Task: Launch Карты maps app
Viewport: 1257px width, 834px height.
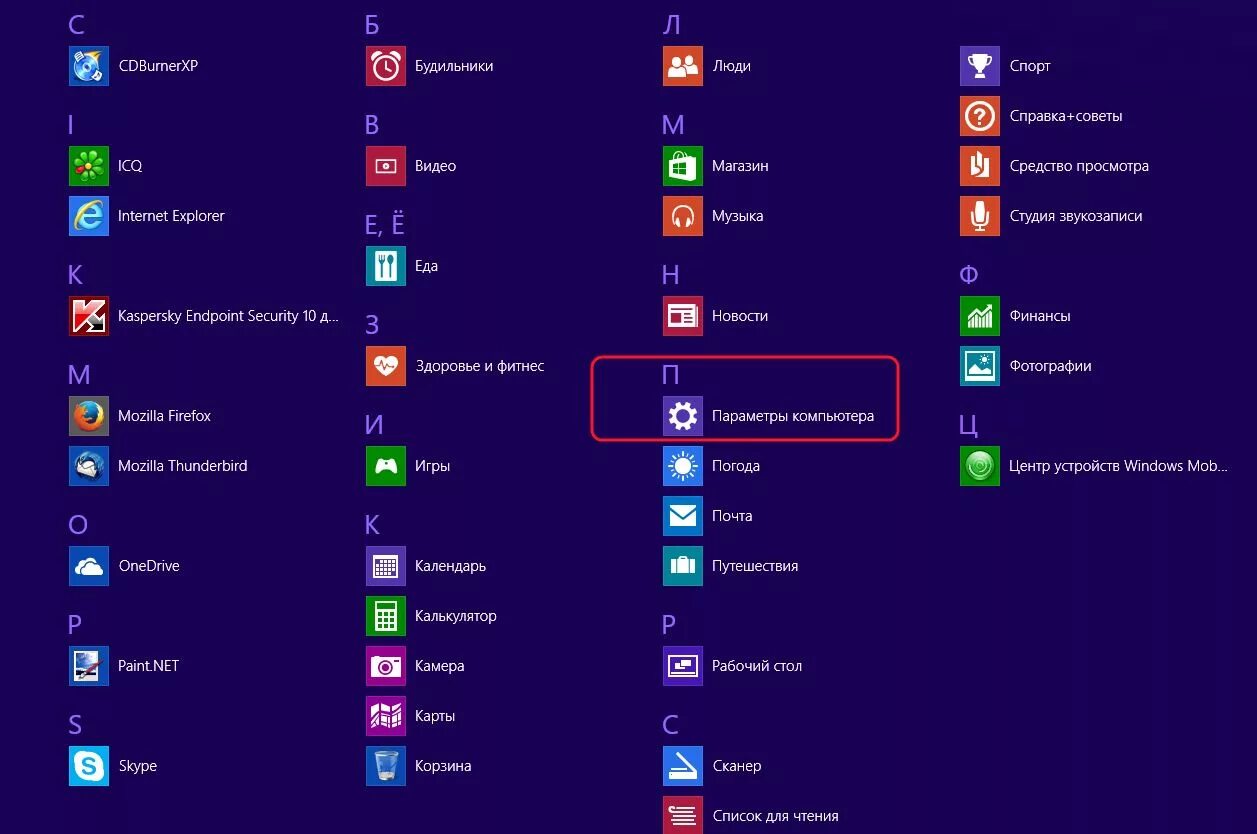Action: [386, 716]
